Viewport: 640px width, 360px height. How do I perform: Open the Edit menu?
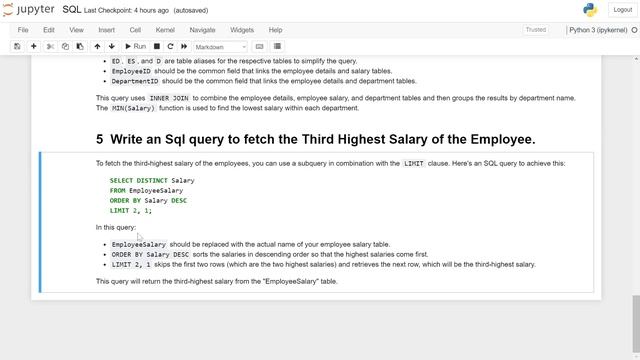click(49, 30)
